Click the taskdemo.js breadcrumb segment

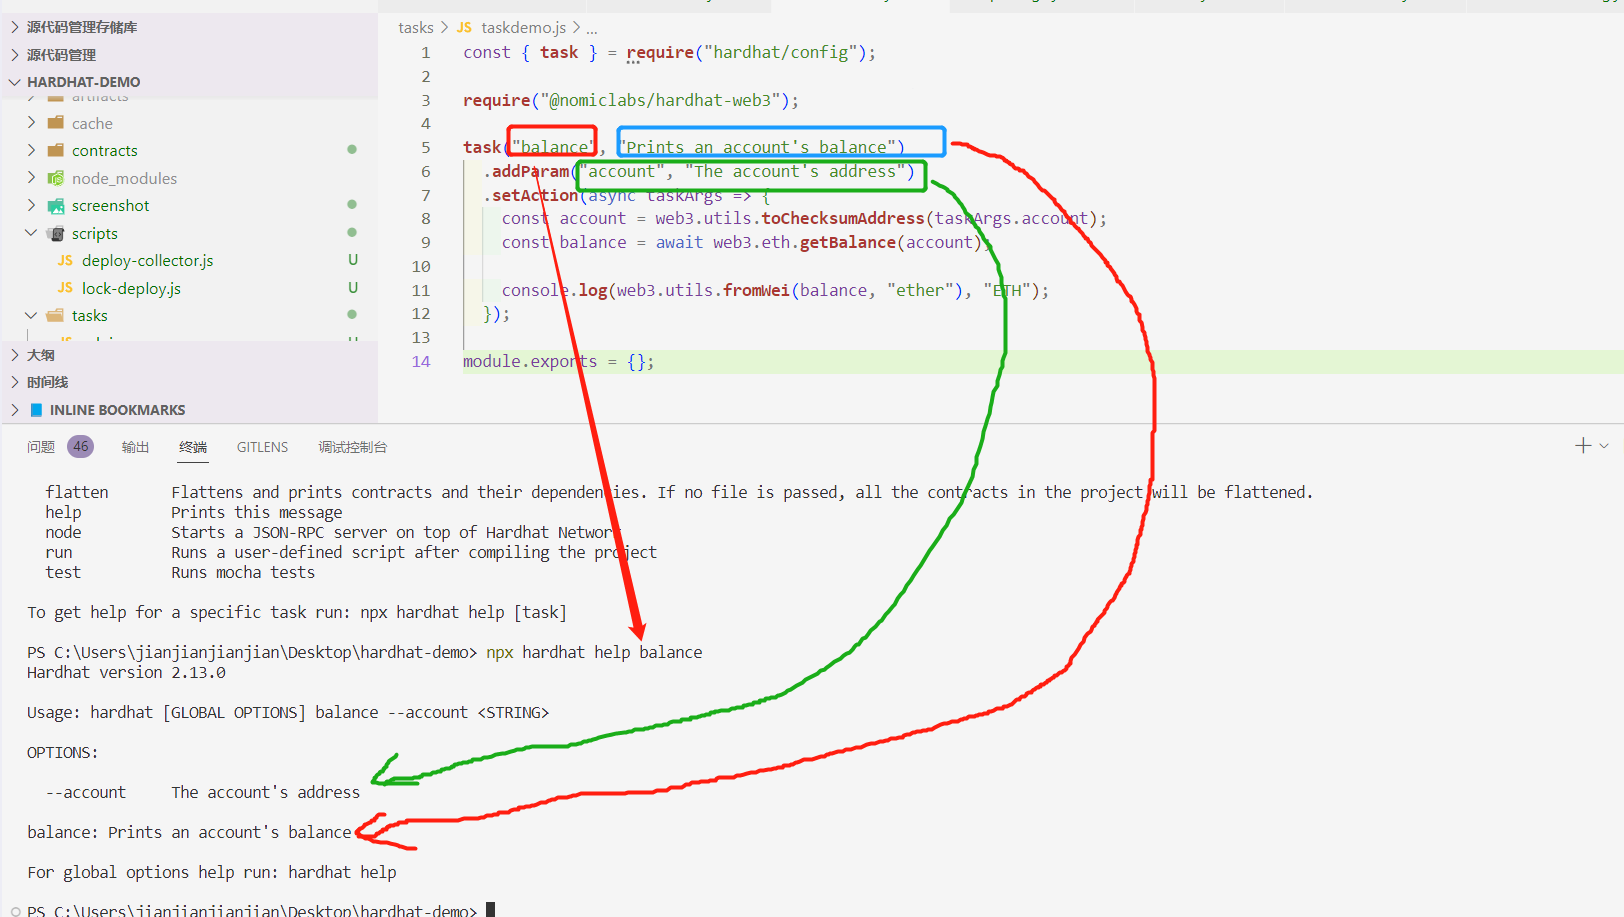point(523,28)
